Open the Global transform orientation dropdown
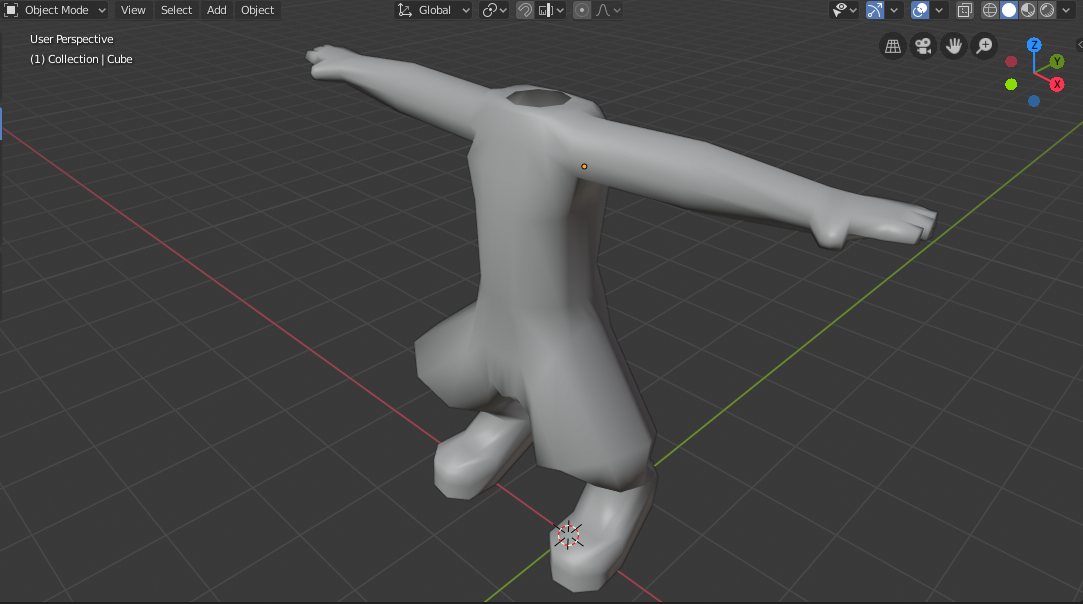This screenshot has height=604, width=1083. (x=434, y=10)
